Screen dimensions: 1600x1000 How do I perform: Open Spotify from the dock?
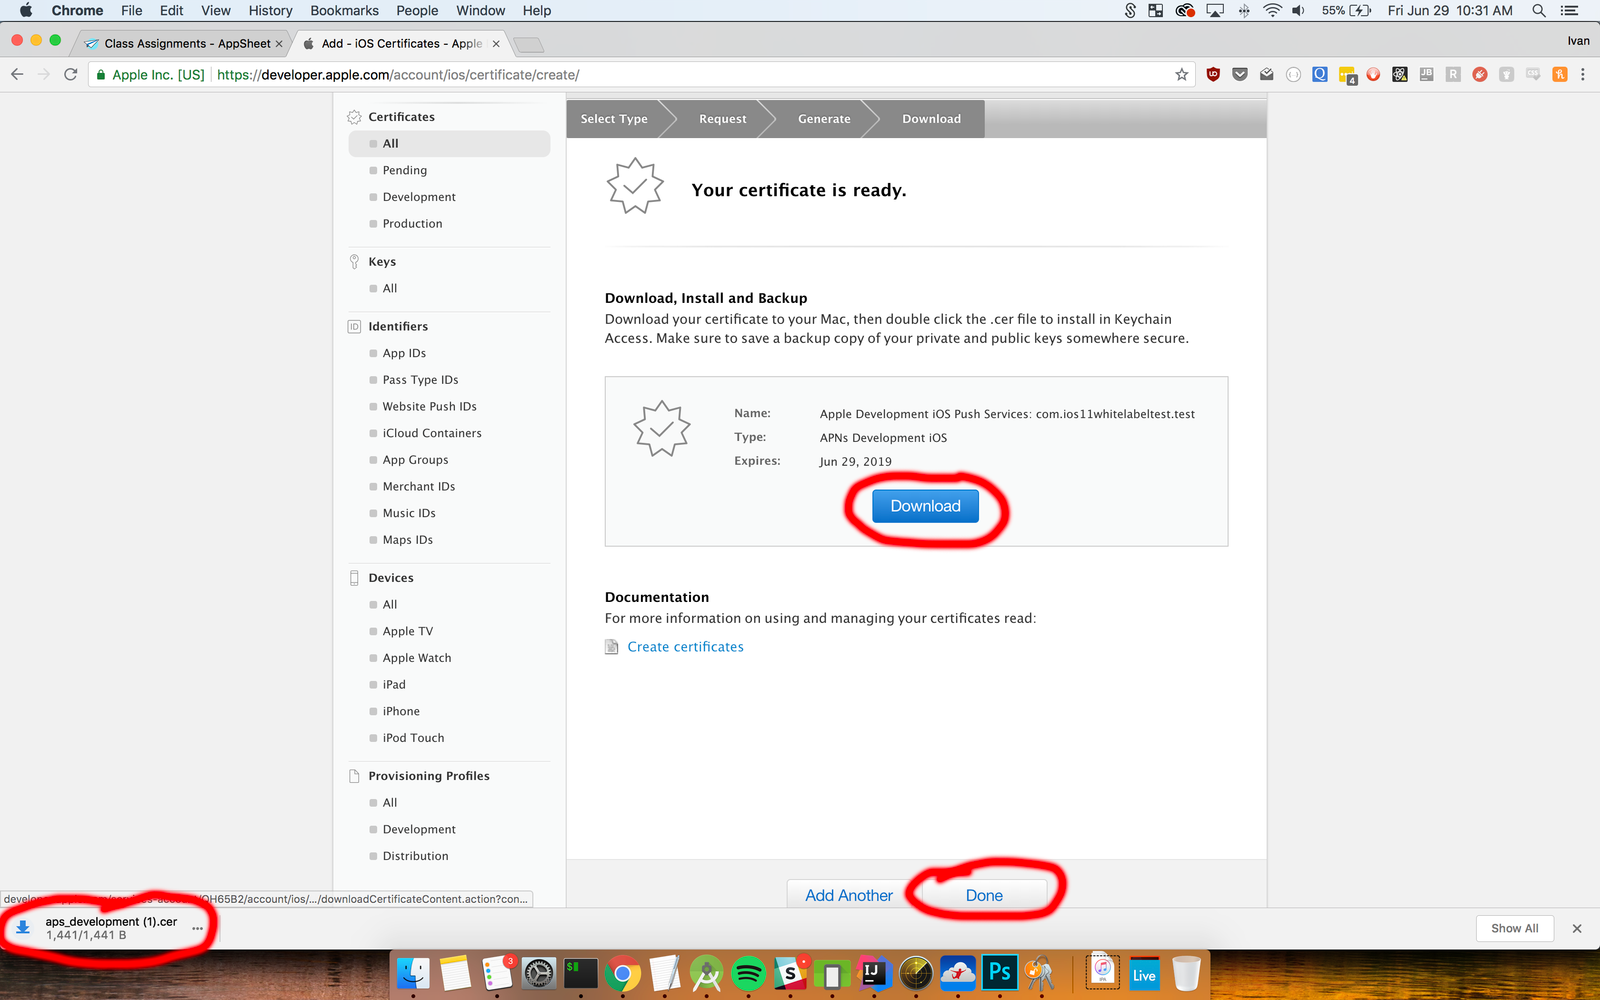tap(748, 973)
